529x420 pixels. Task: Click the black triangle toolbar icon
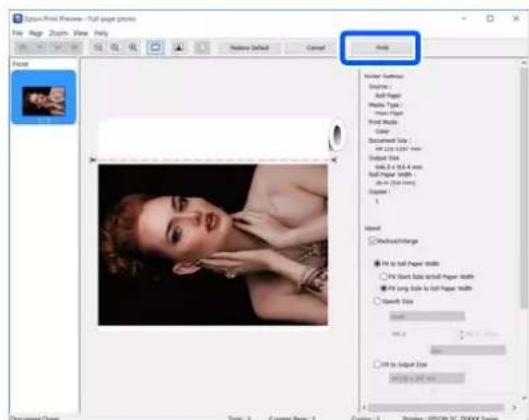coord(178,48)
